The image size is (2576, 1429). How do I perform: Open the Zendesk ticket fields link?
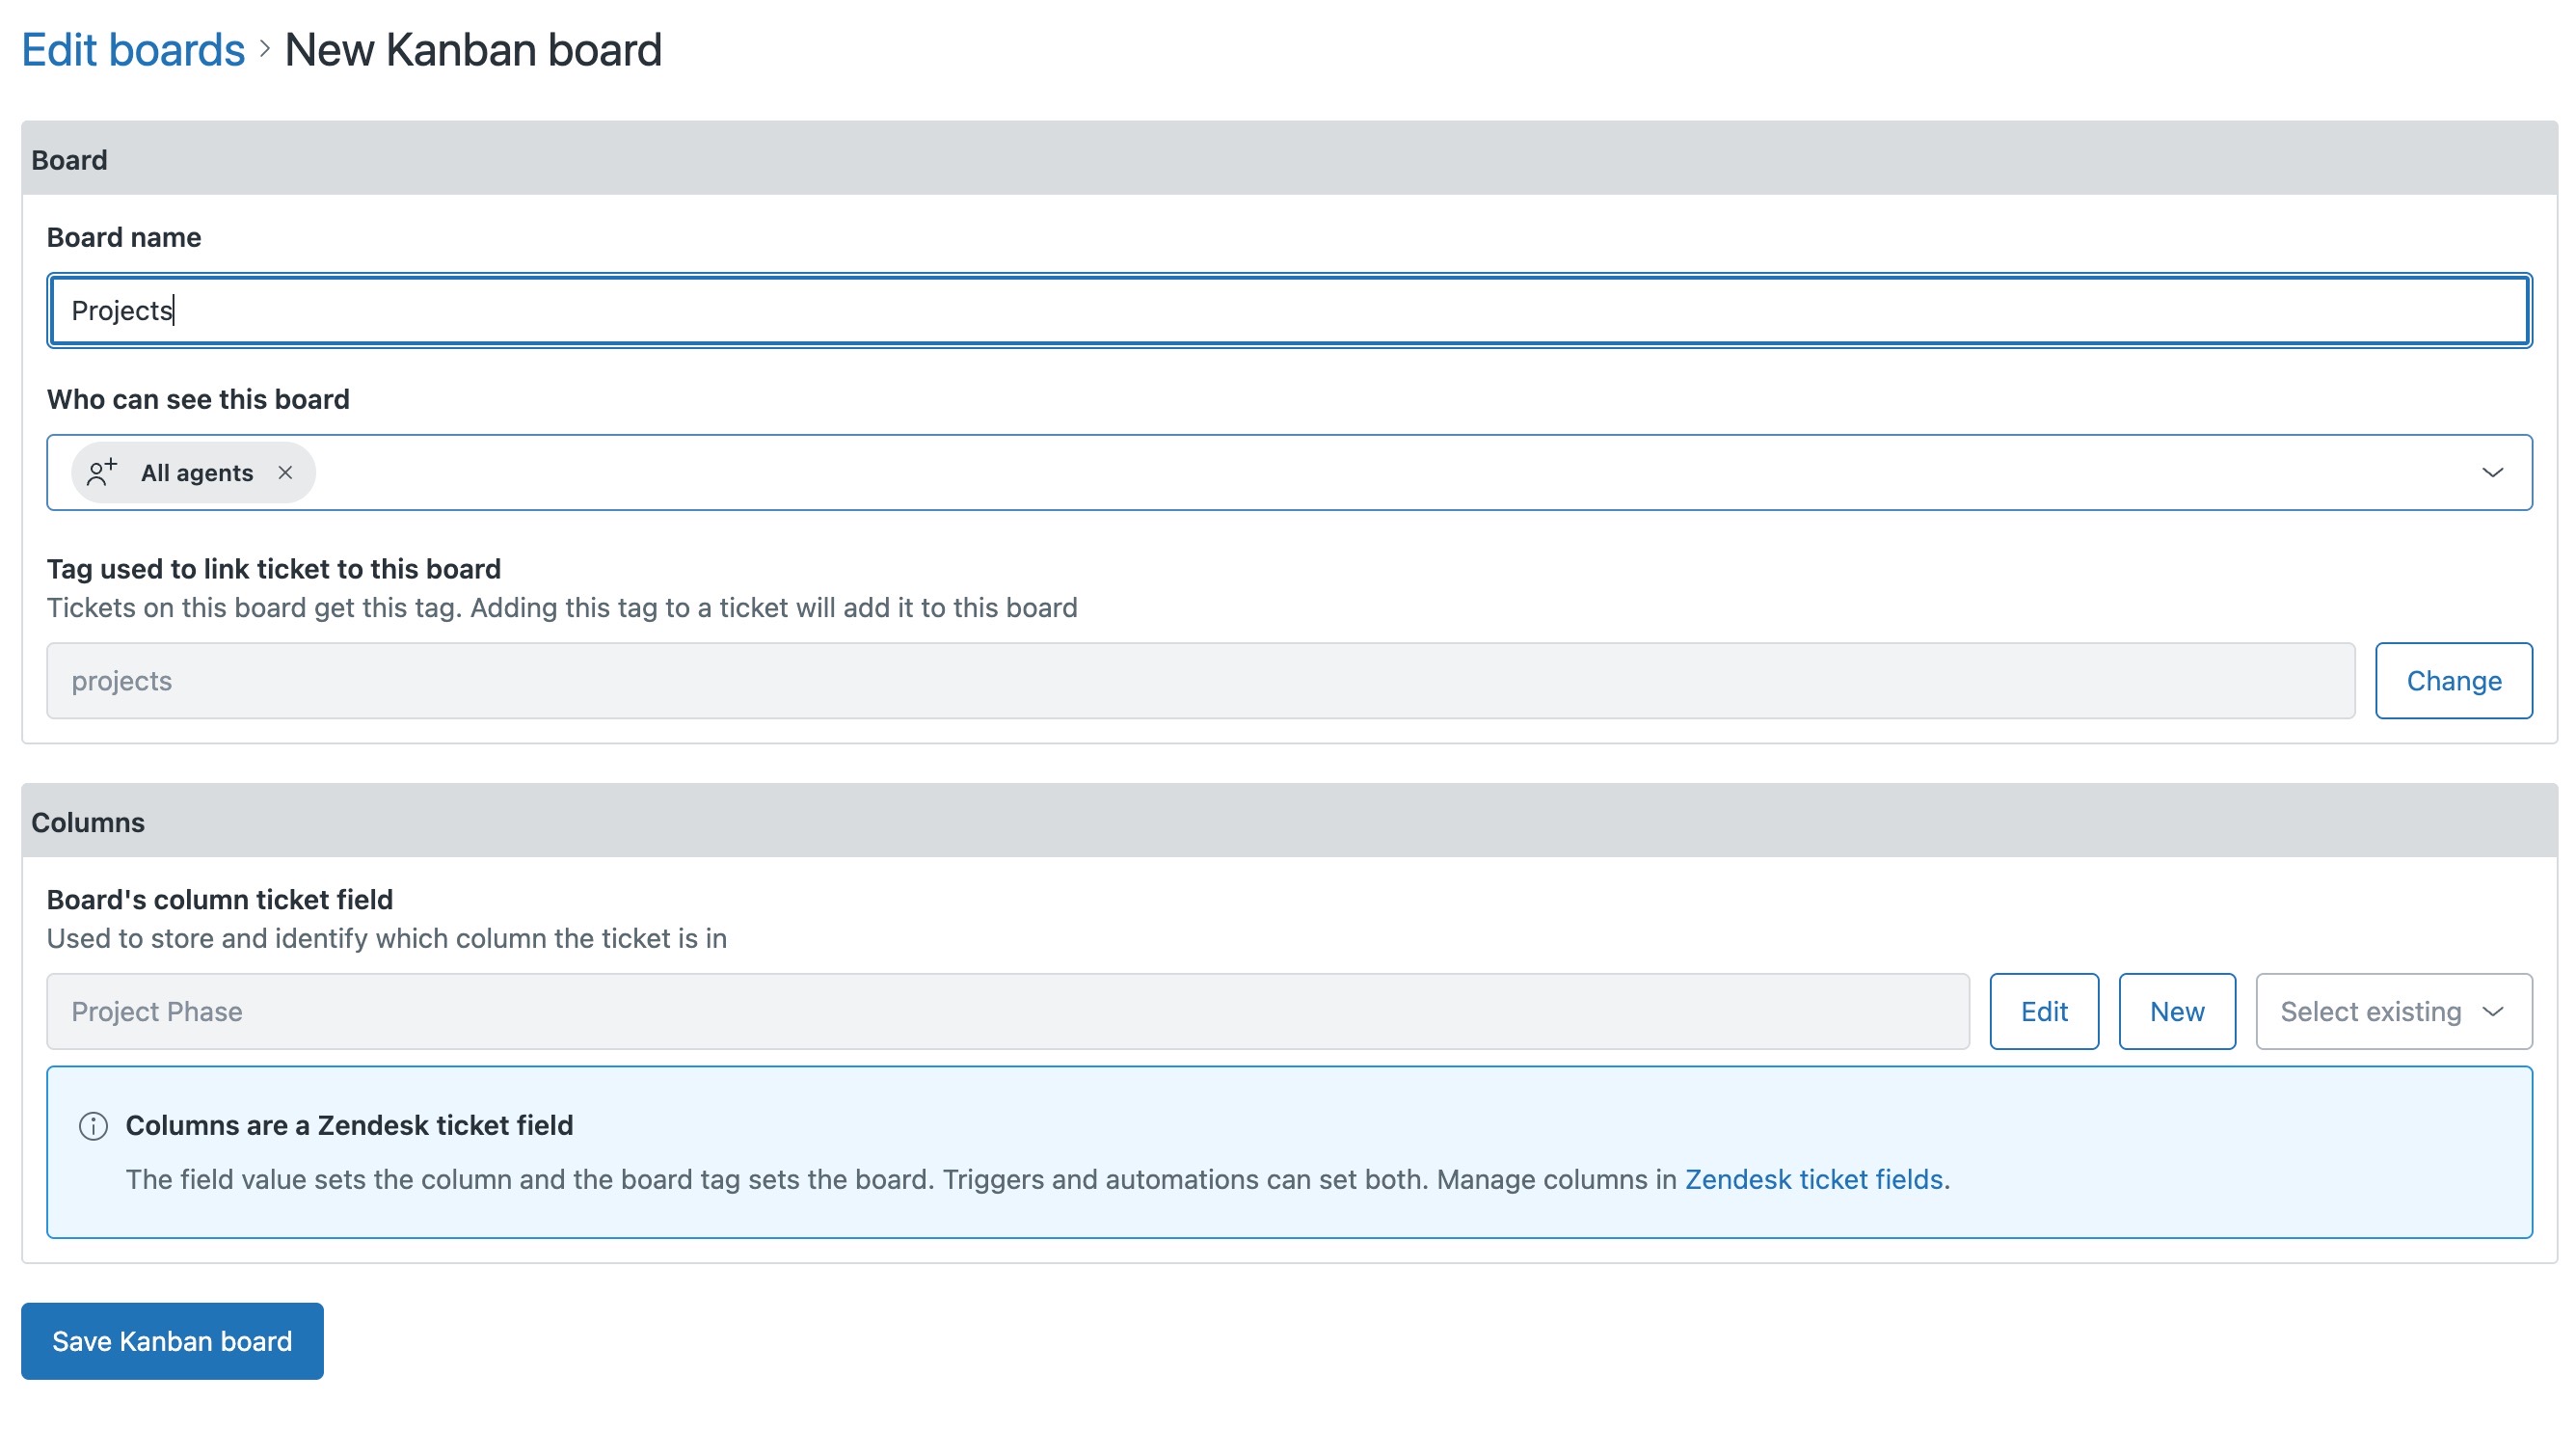pos(1813,1179)
